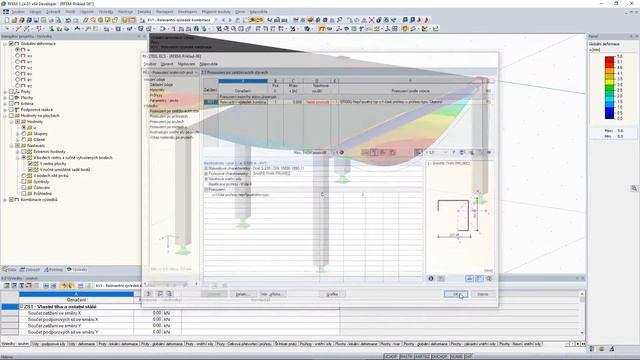640x360 pixels.
Task: Click the Storno button
Action: tap(483, 294)
